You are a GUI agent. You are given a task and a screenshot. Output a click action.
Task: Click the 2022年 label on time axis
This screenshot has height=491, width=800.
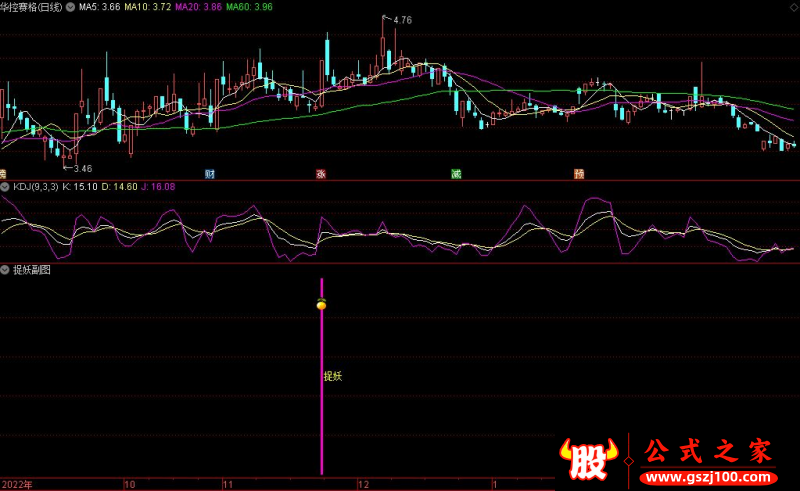(17, 484)
